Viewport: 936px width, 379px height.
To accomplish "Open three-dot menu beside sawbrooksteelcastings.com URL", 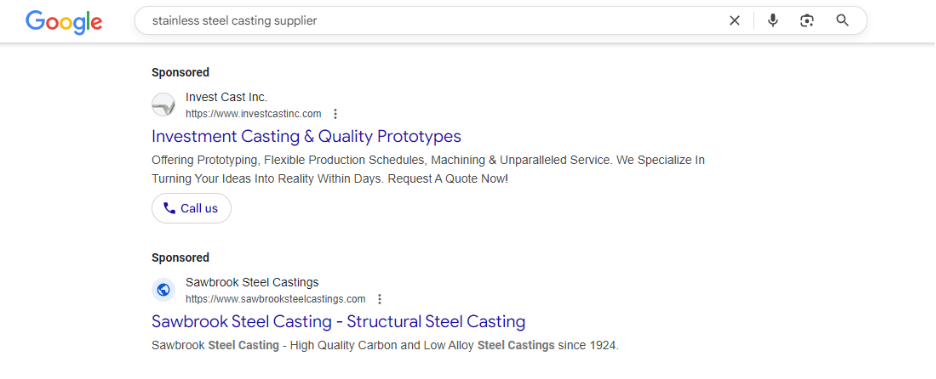I will click(379, 299).
